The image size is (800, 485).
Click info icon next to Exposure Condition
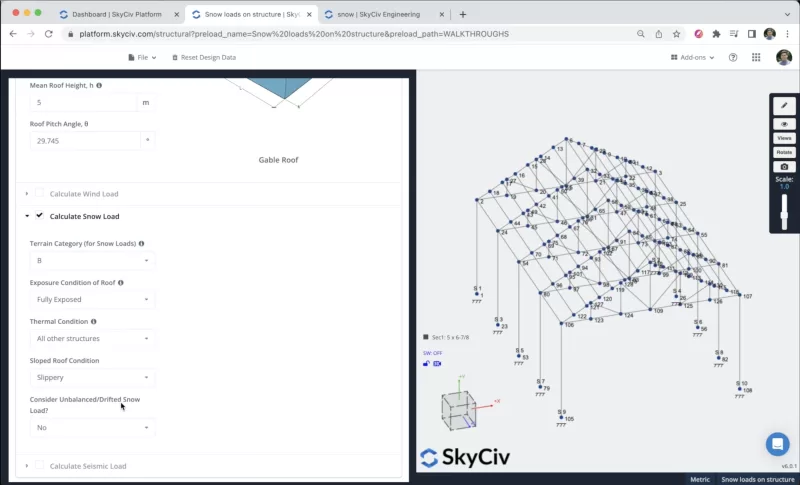click(x=121, y=283)
